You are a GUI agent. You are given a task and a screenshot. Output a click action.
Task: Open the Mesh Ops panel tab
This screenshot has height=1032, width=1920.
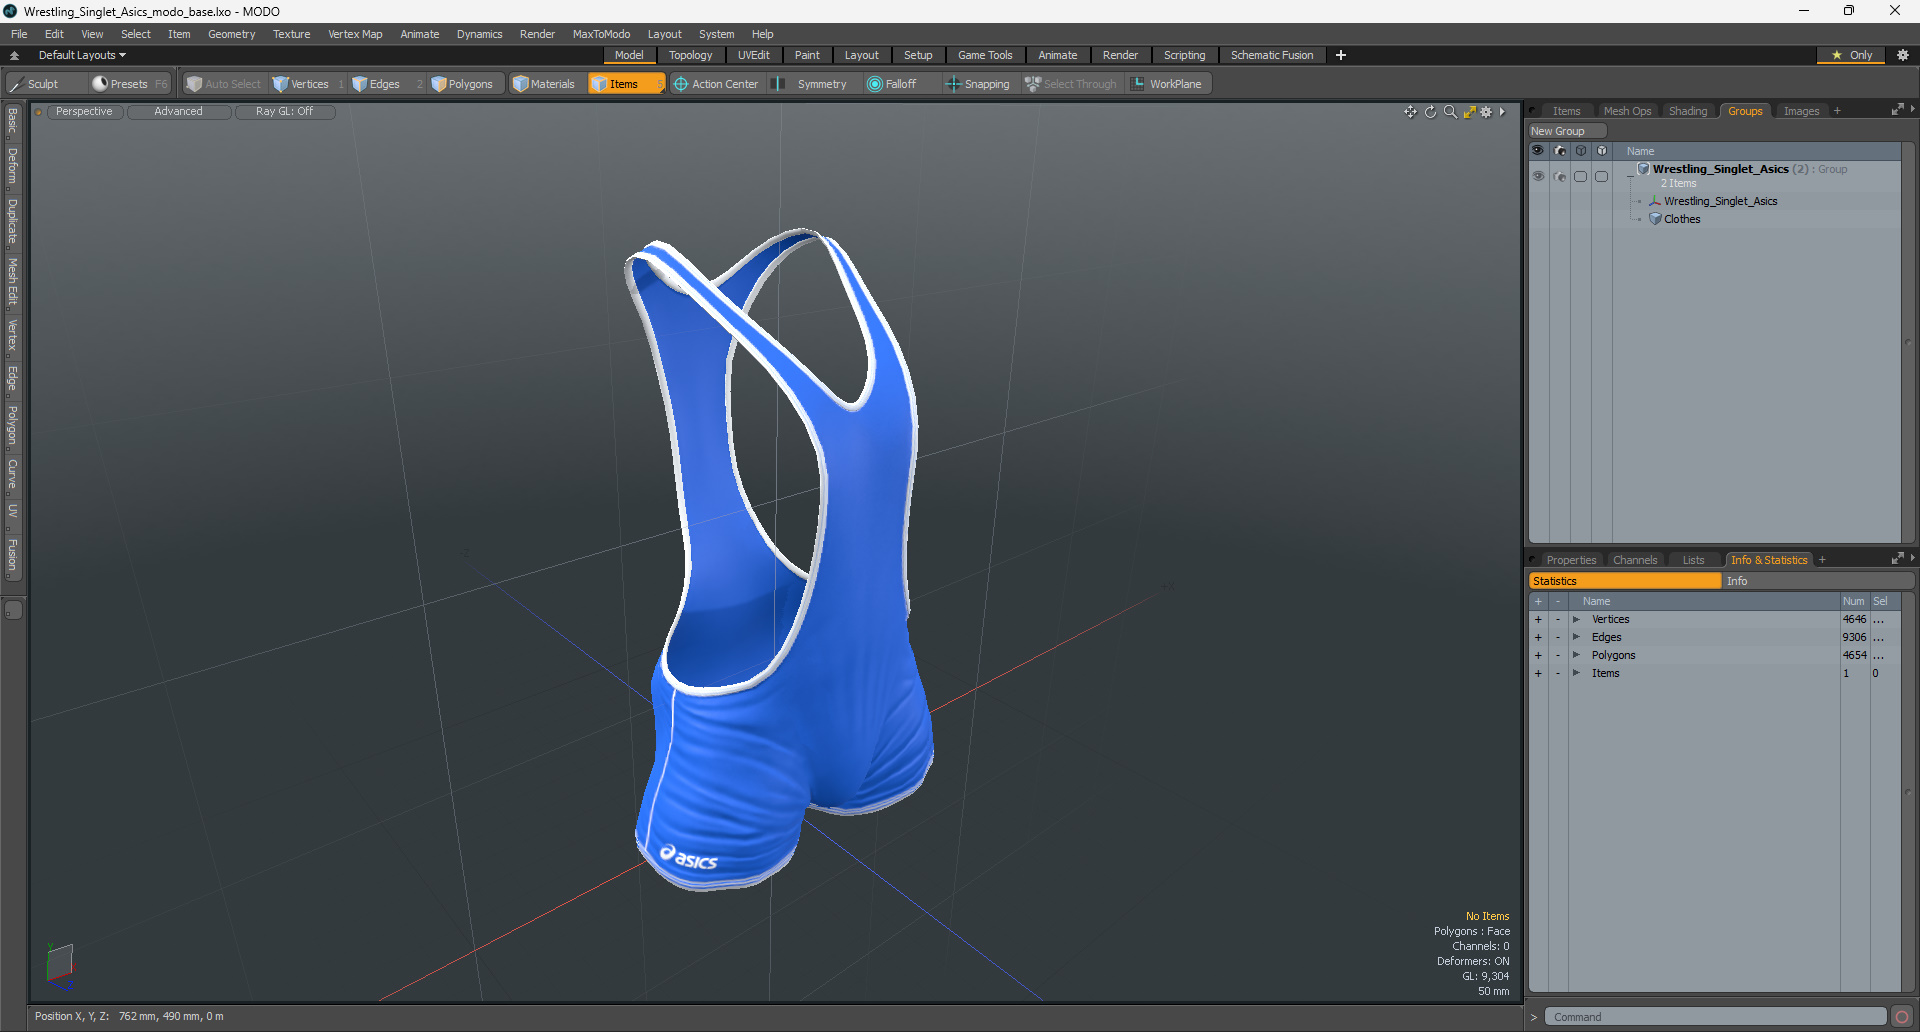pos(1627,111)
